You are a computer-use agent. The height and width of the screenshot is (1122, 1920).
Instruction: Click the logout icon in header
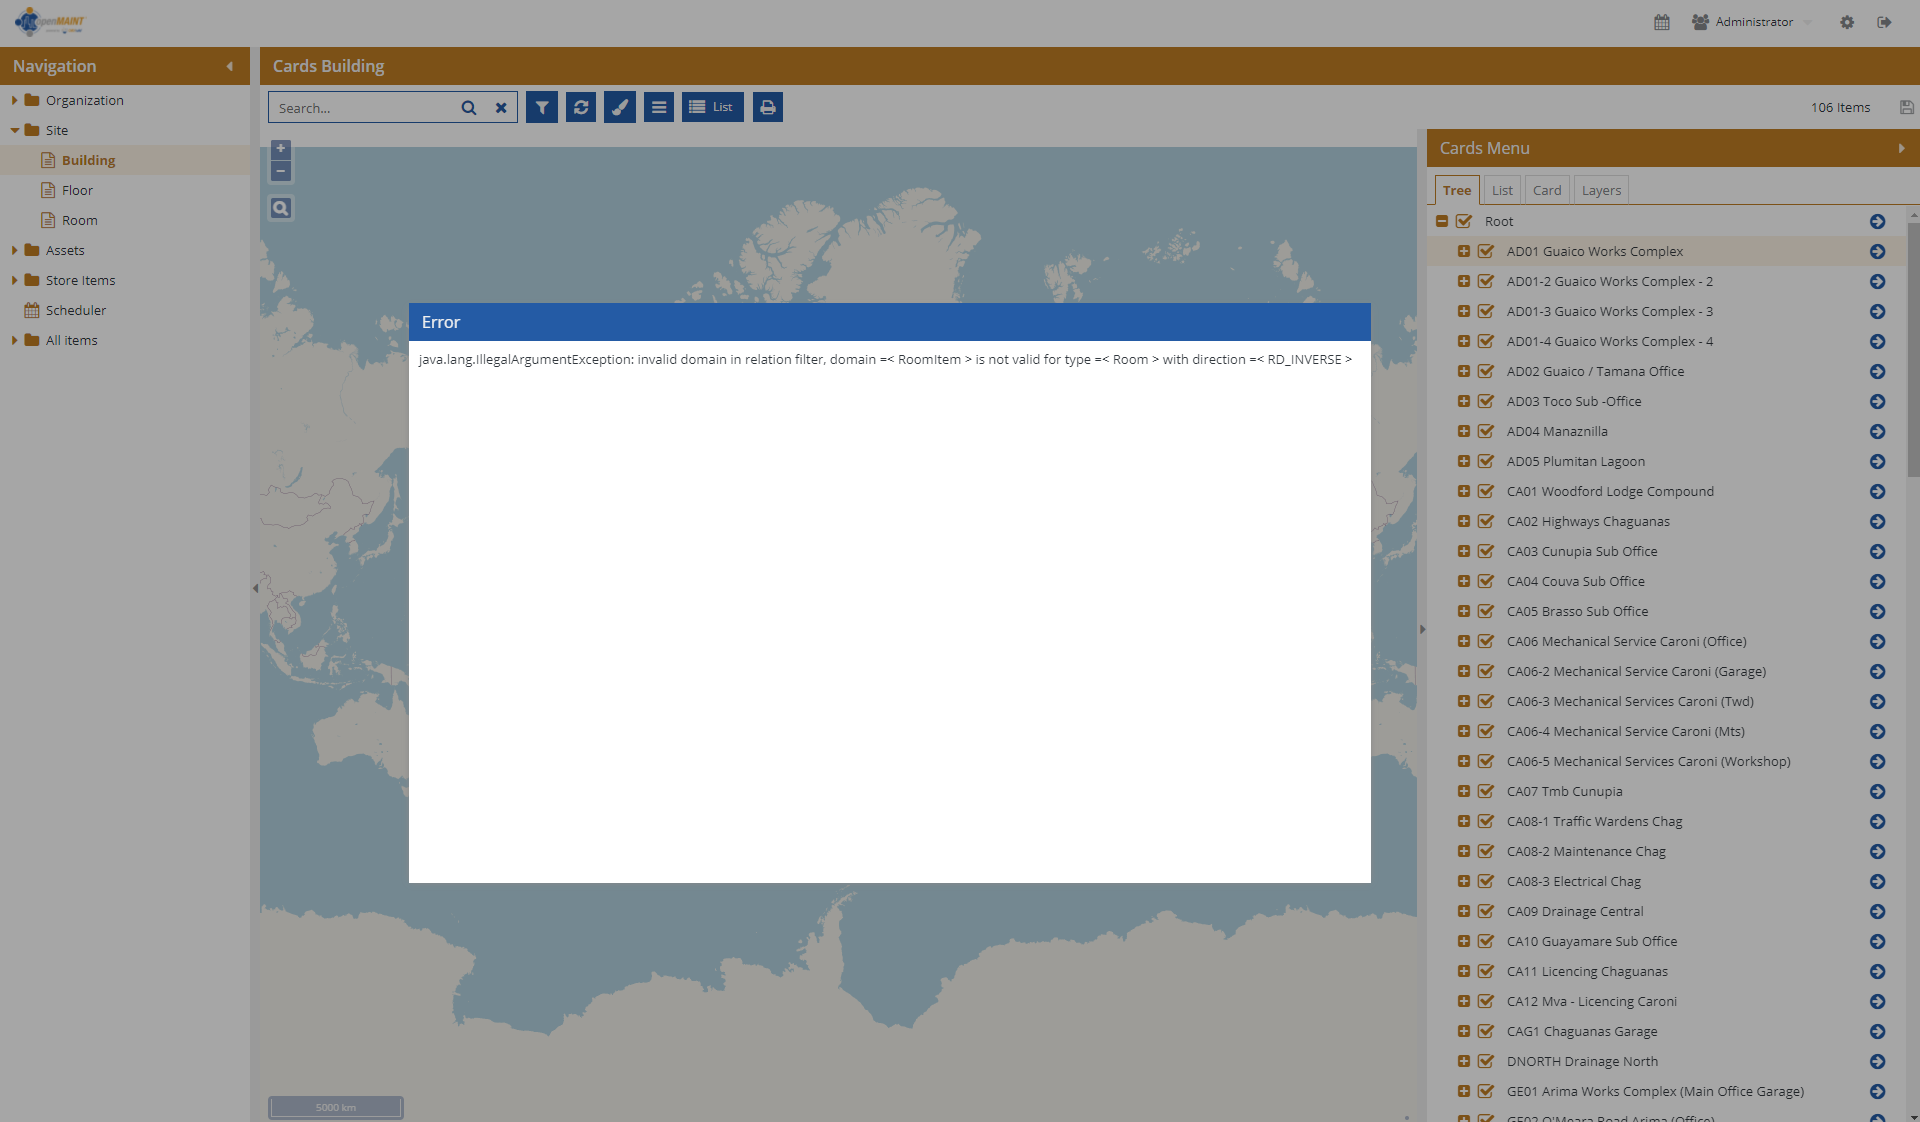[x=1884, y=22]
